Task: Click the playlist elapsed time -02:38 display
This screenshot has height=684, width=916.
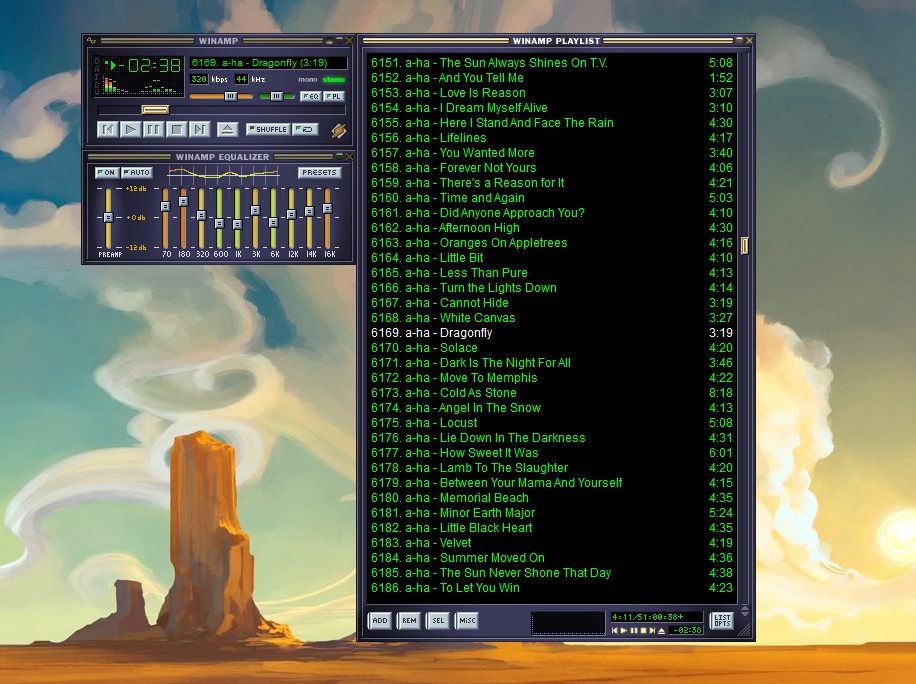Action: click(x=686, y=630)
